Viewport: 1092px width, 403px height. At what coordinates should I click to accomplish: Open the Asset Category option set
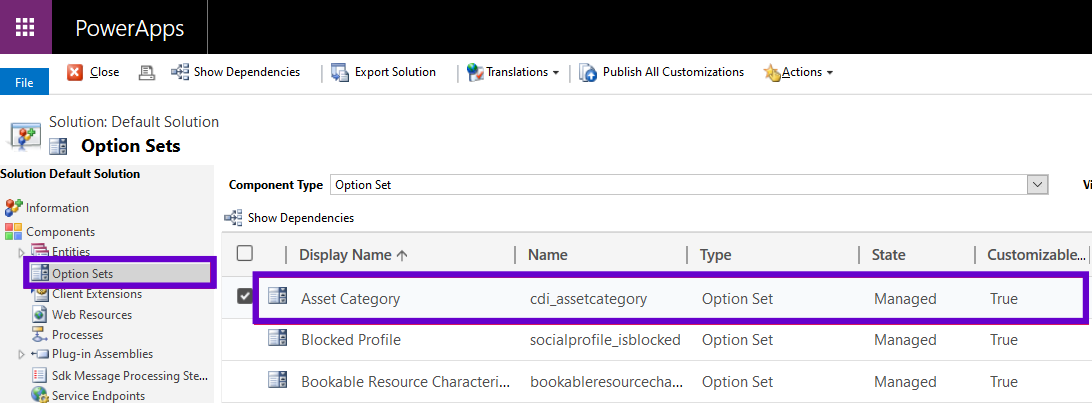350,299
